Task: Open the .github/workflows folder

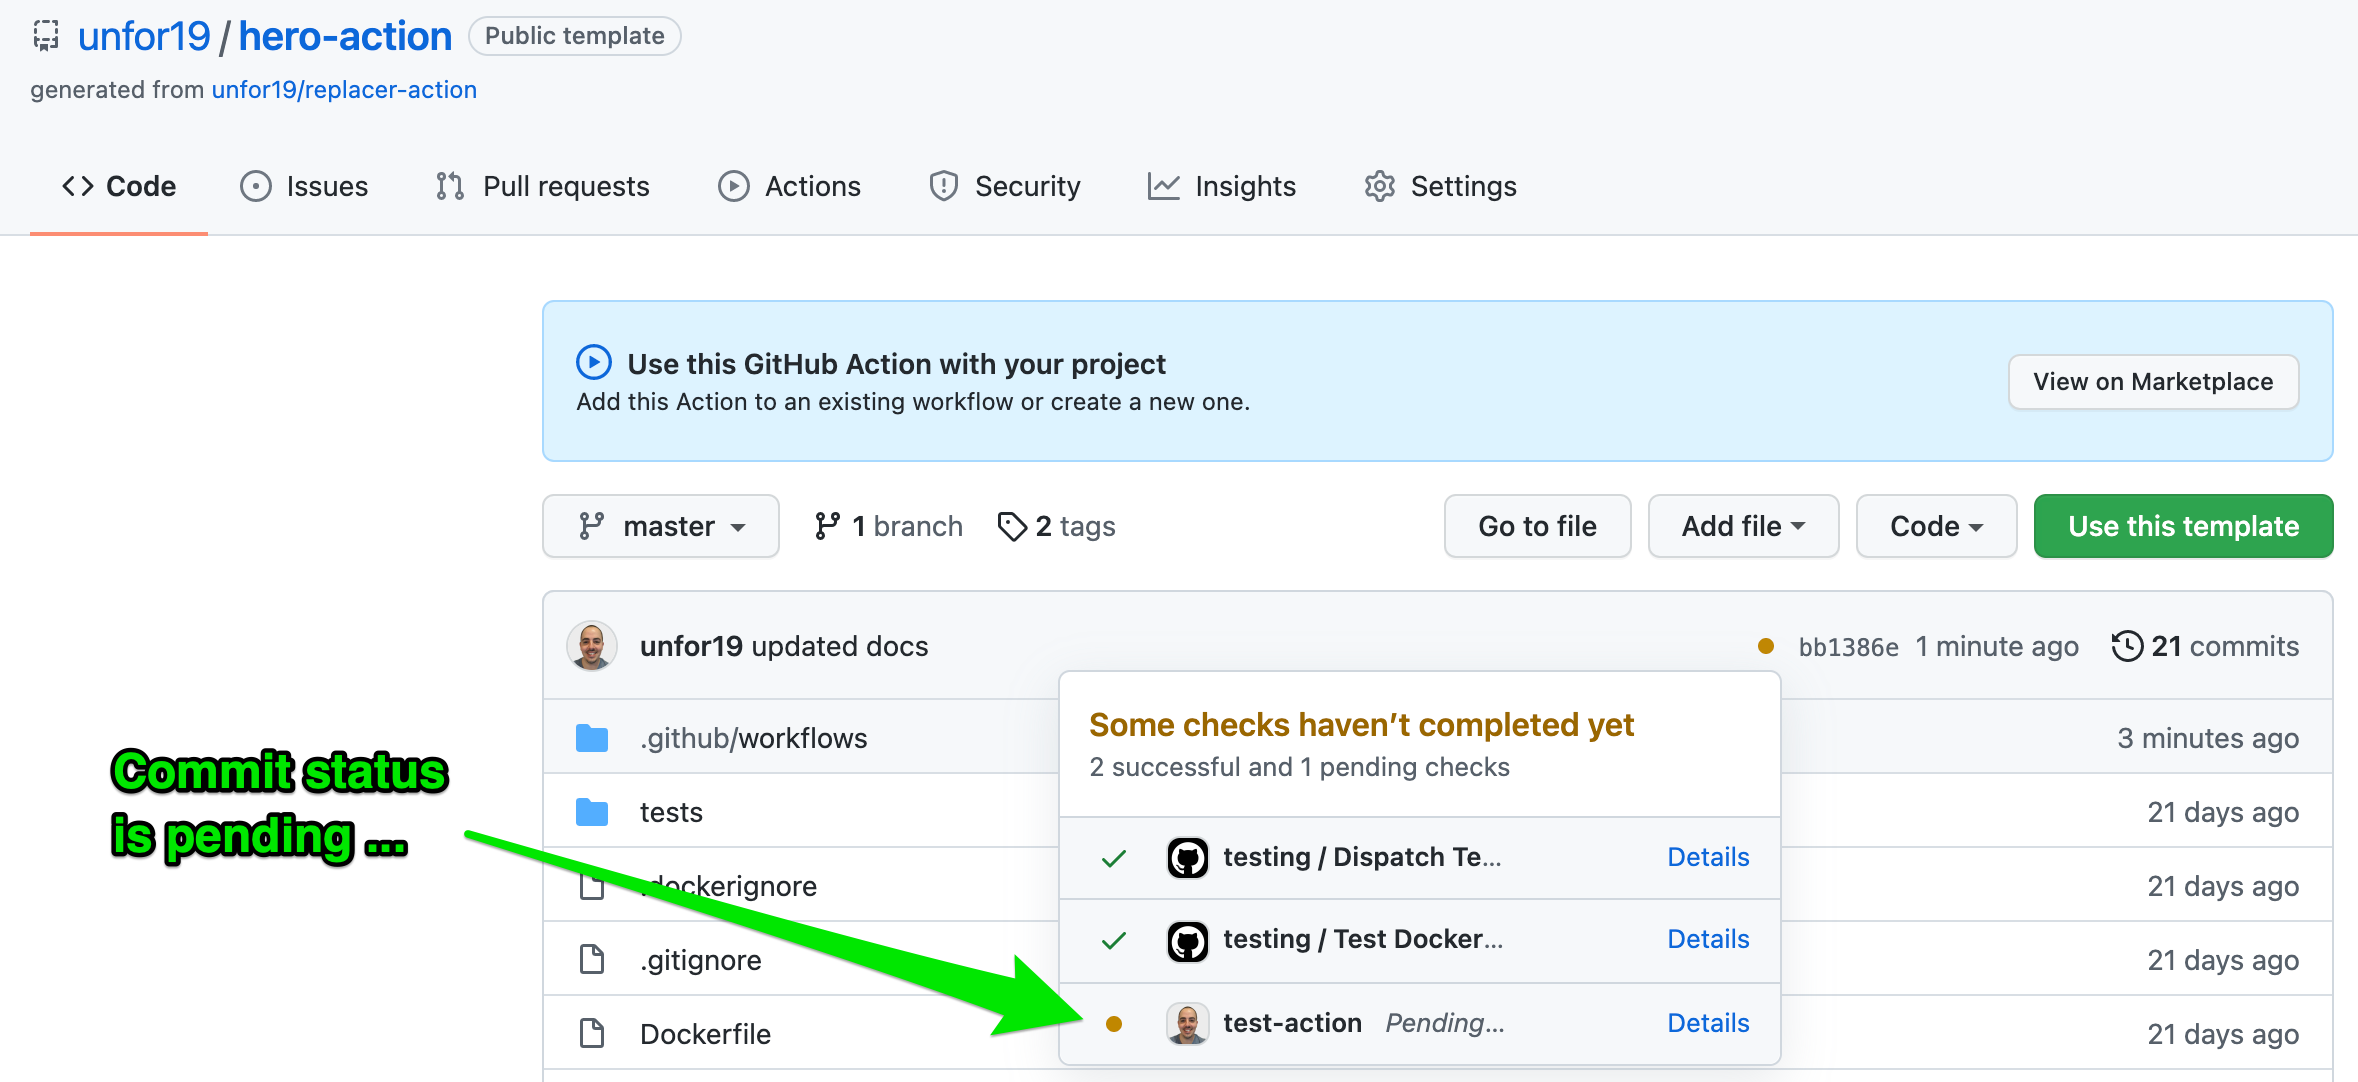Action: coord(754,738)
